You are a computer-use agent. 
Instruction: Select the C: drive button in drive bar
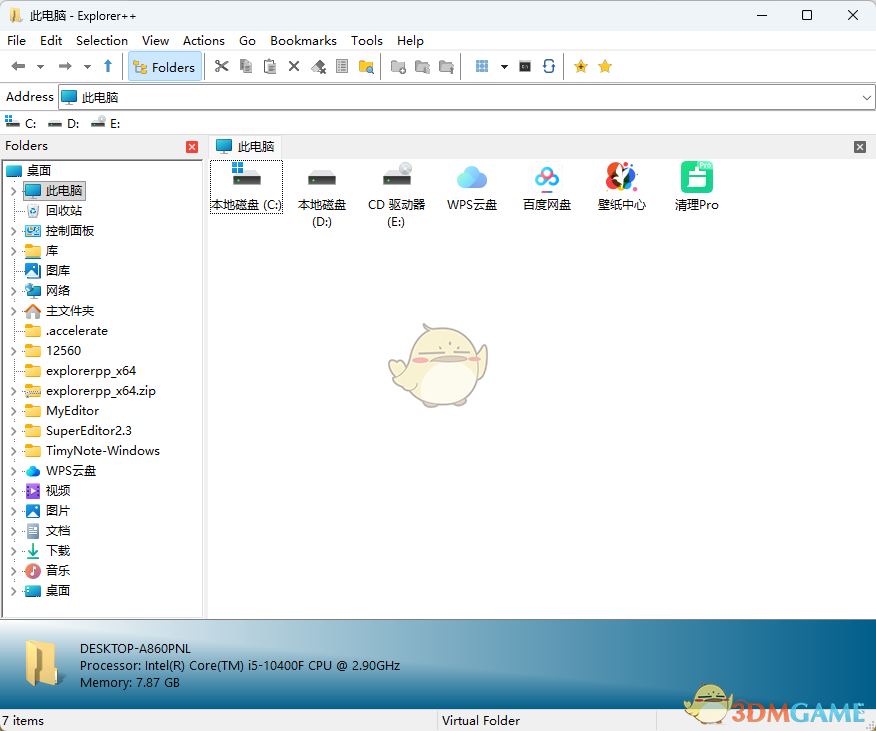[22, 122]
